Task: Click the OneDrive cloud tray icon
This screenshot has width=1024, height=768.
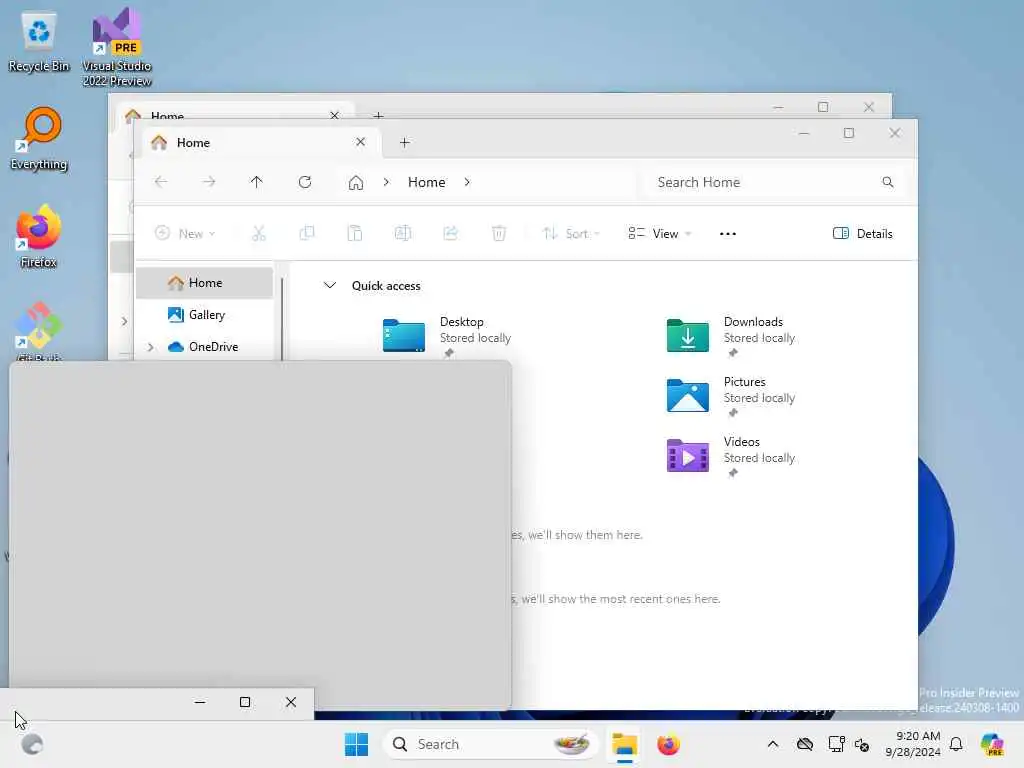Action: (805, 744)
